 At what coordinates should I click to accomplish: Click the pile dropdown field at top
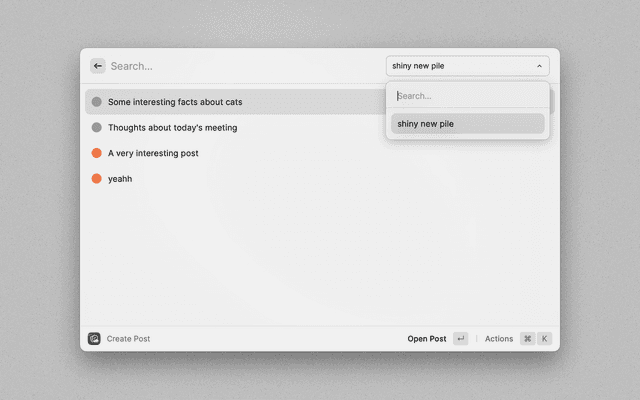(x=460, y=66)
